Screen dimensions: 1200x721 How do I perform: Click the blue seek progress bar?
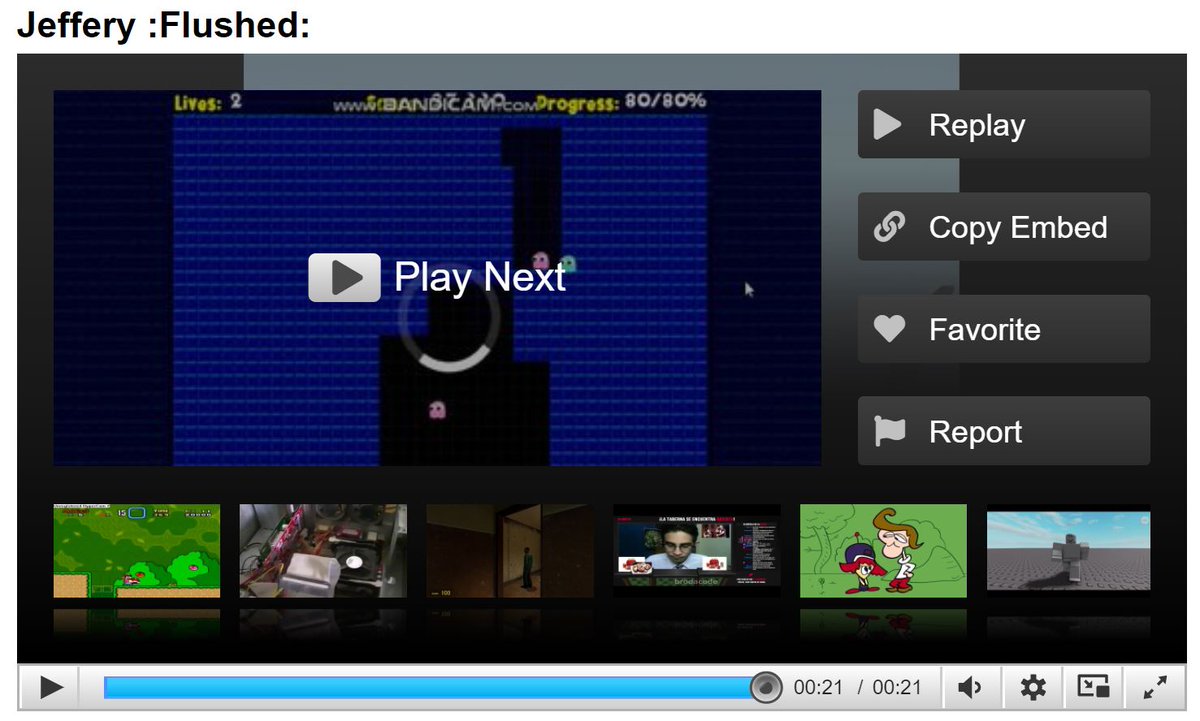coord(434,687)
